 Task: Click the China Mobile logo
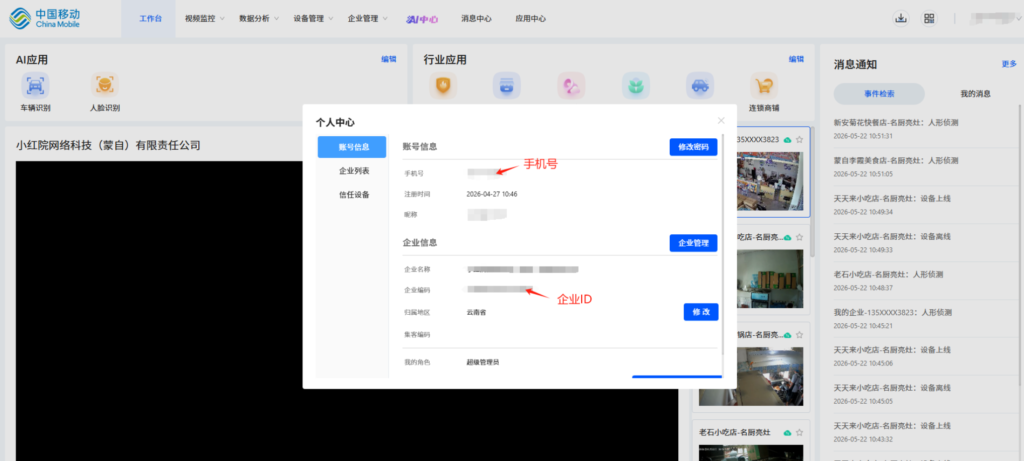45,18
